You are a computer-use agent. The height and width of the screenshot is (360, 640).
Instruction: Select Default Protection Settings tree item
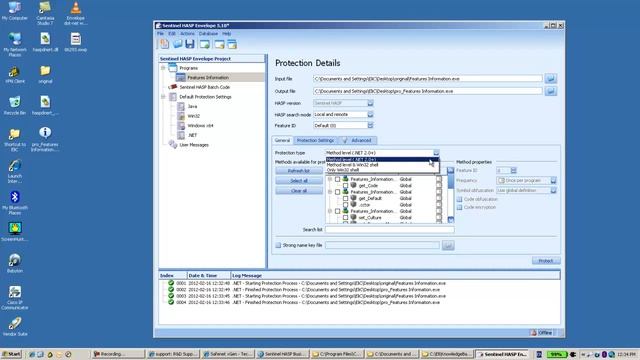click(205, 97)
